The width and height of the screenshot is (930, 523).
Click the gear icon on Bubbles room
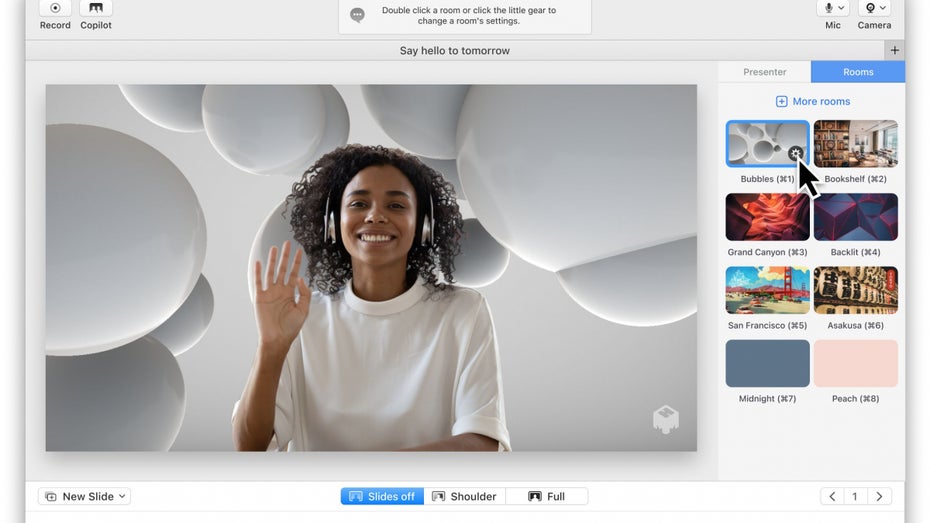pyautogui.click(x=795, y=154)
